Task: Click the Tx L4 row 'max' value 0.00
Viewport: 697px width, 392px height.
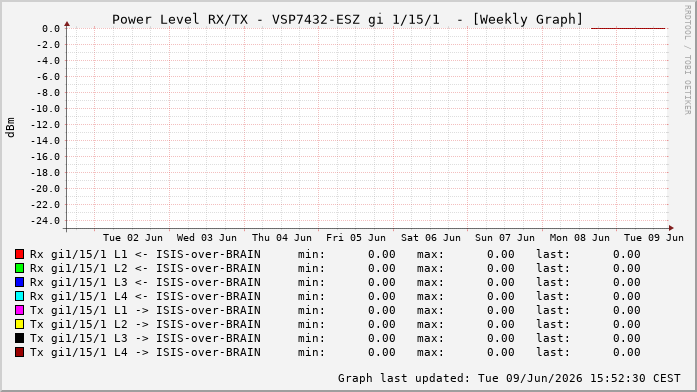Action: pyautogui.click(x=501, y=352)
